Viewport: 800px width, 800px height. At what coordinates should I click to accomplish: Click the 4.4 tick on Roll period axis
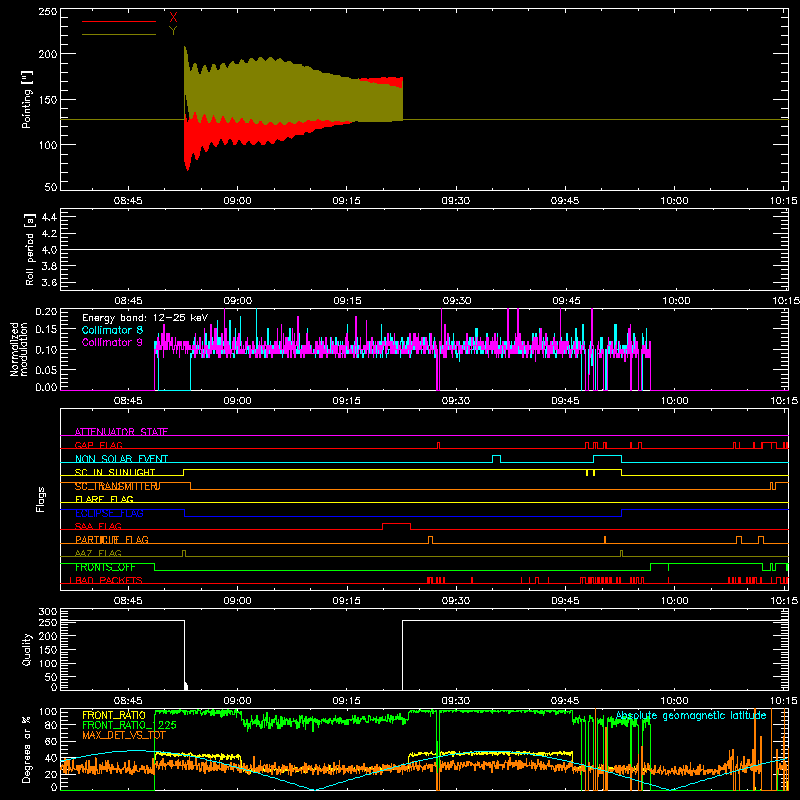pos(49,217)
